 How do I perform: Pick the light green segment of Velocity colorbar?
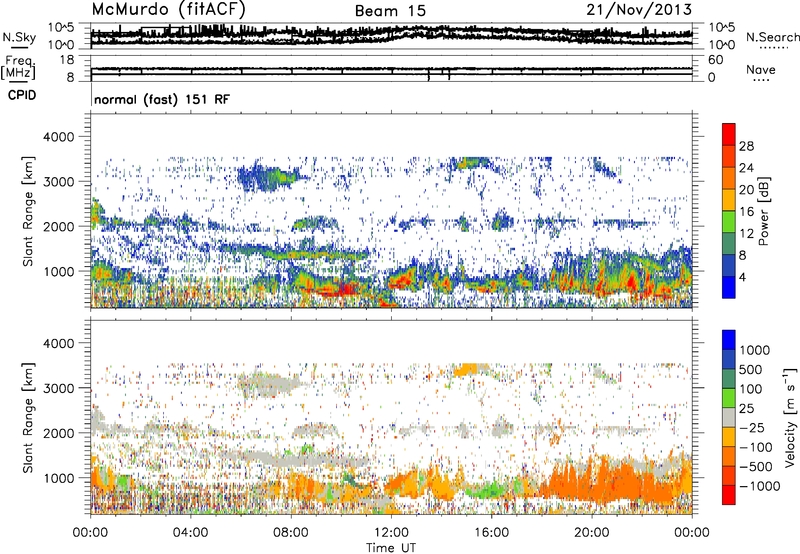(x=729, y=398)
